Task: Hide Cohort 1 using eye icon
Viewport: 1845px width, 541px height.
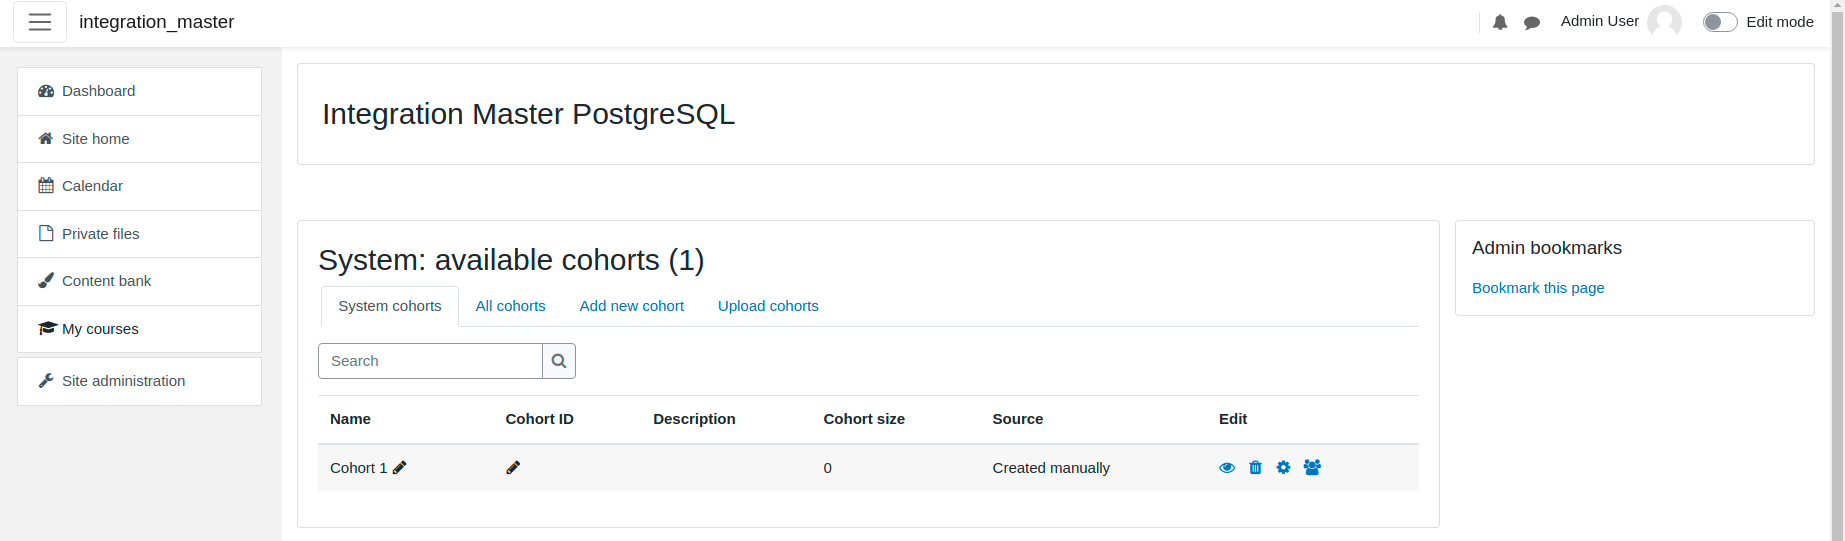Action: pyautogui.click(x=1227, y=467)
